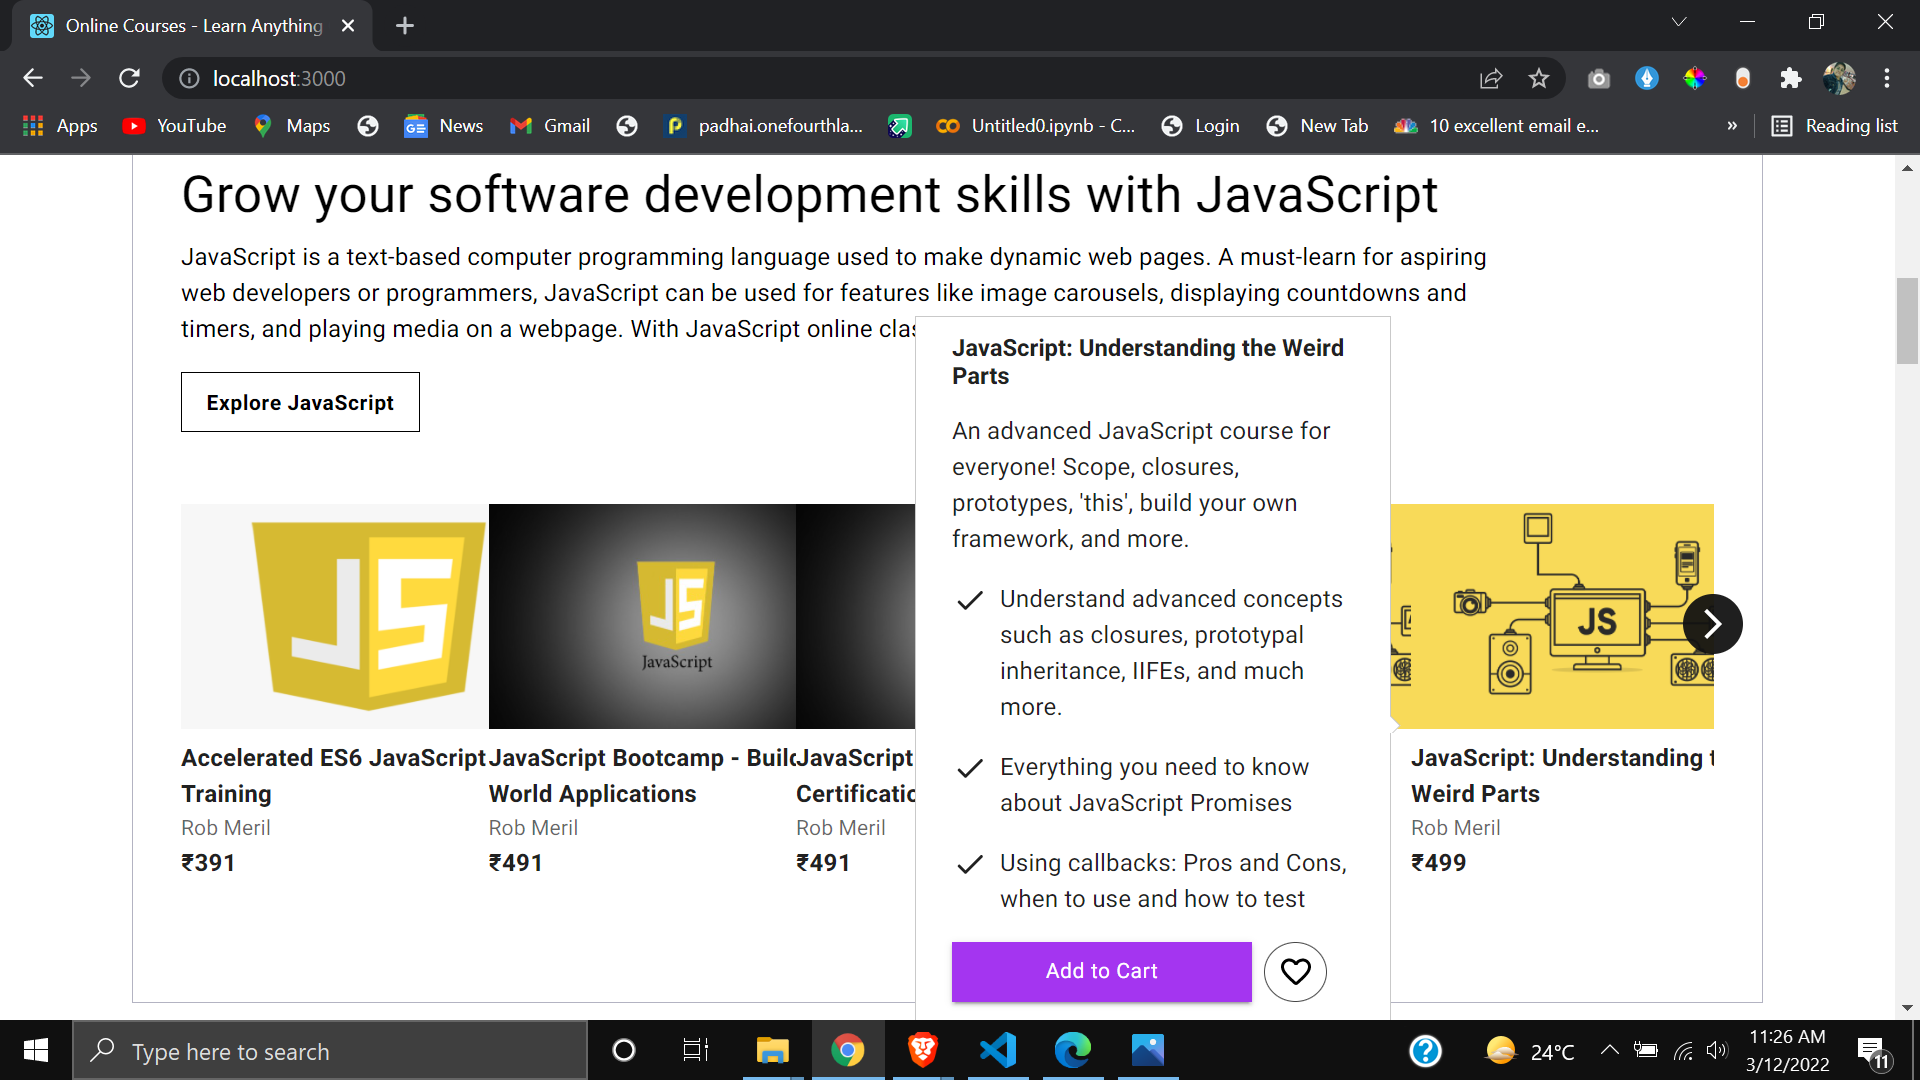Wishlist the course with the heart icon
Viewport: 1920px width, 1080px height.
1295,971
